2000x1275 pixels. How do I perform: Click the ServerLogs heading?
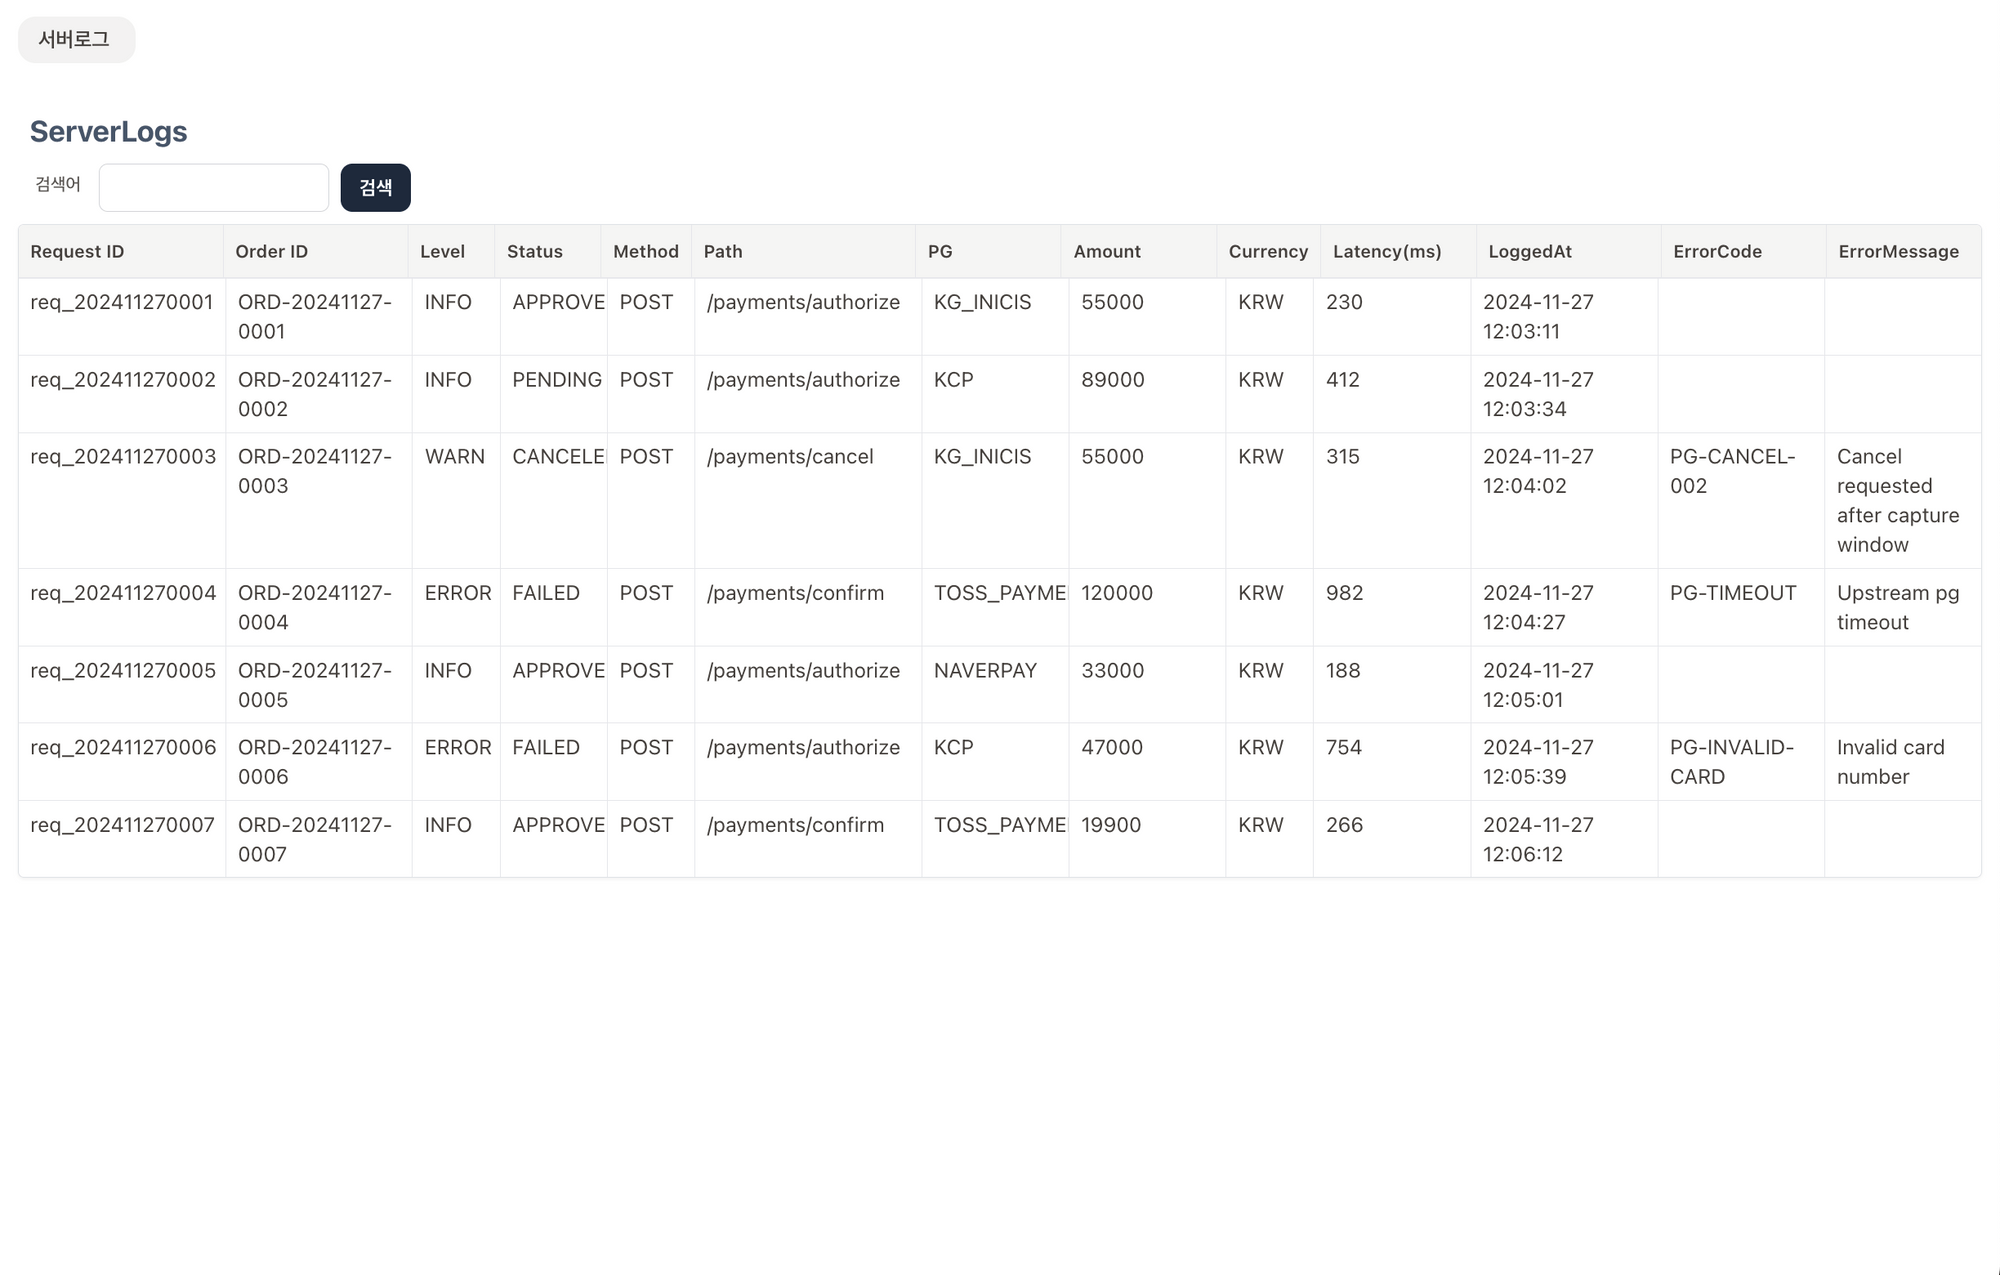click(x=108, y=132)
